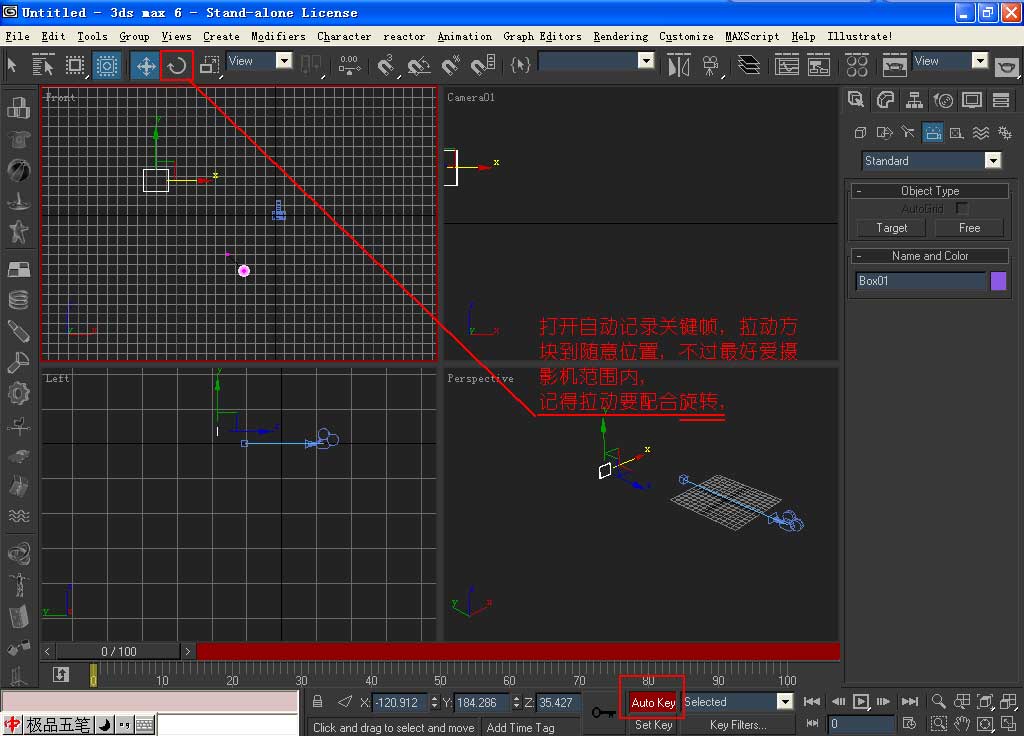Click the Quick Render teapot icon
The width and height of the screenshot is (1024, 736).
click(1006, 67)
